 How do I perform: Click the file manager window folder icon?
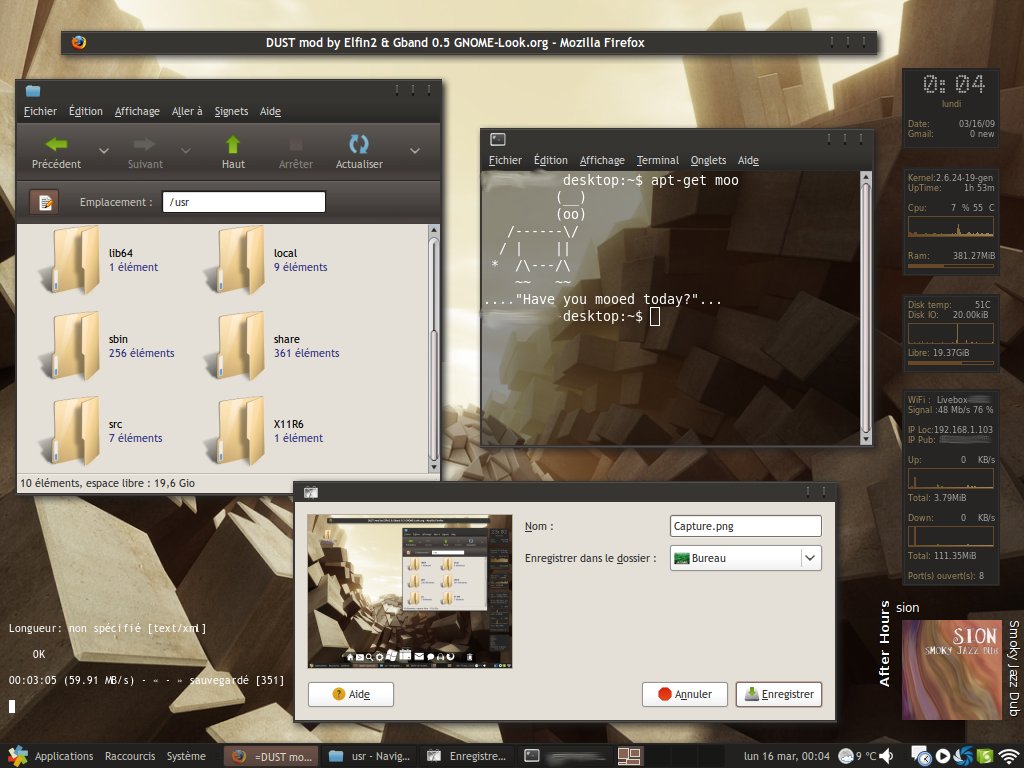[x=33, y=91]
